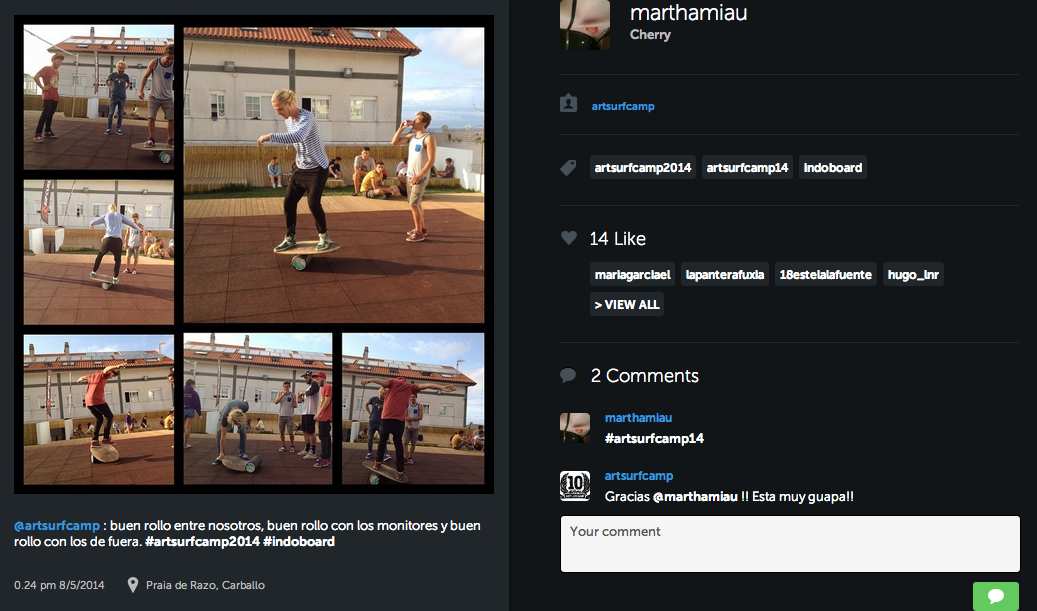Open marthamiau profile avatar at top
The image size is (1037, 611).
585,24
